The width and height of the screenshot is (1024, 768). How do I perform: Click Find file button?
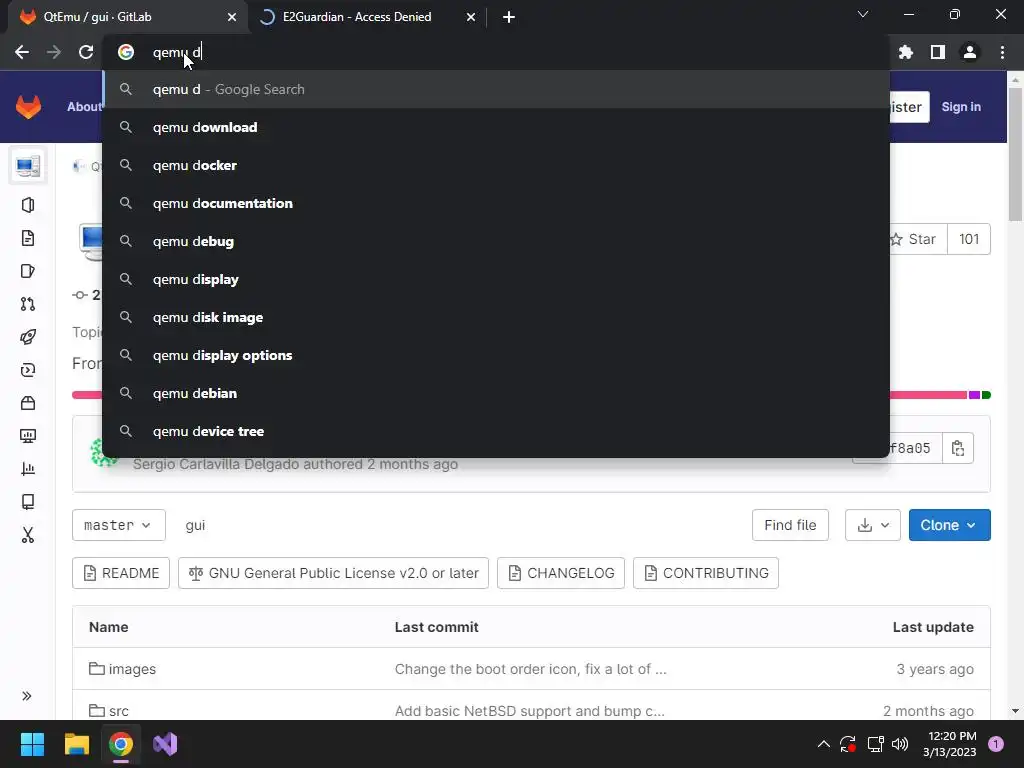(790, 525)
